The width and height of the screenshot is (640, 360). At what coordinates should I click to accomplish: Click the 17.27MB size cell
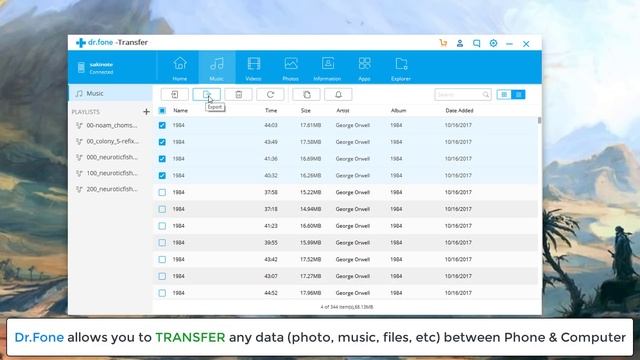coord(311,276)
